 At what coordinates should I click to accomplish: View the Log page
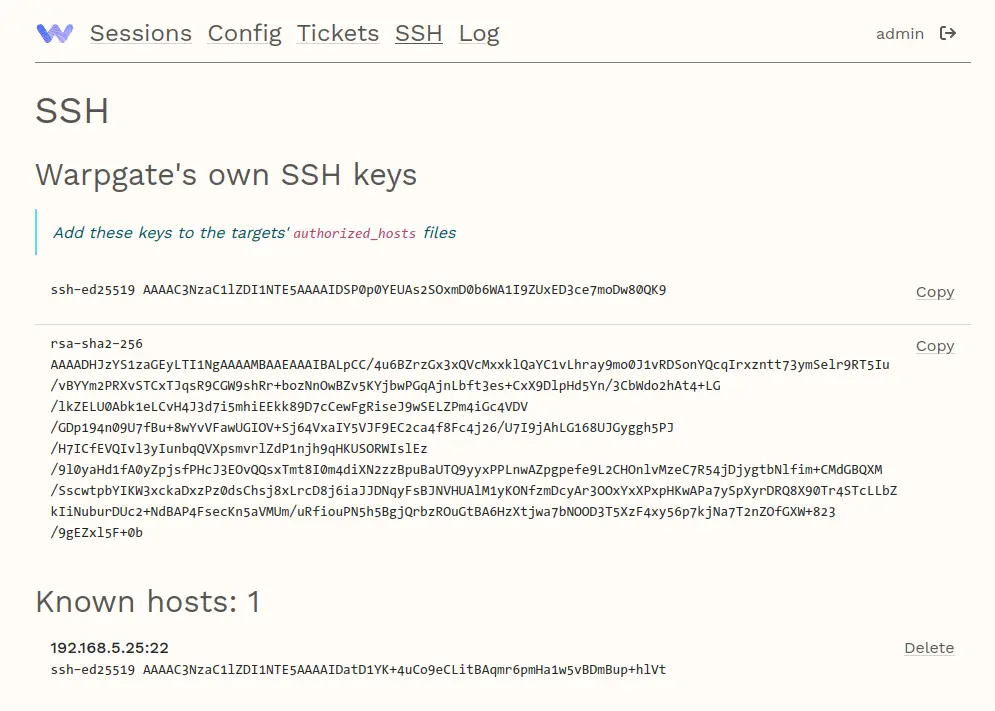click(x=479, y=33)
